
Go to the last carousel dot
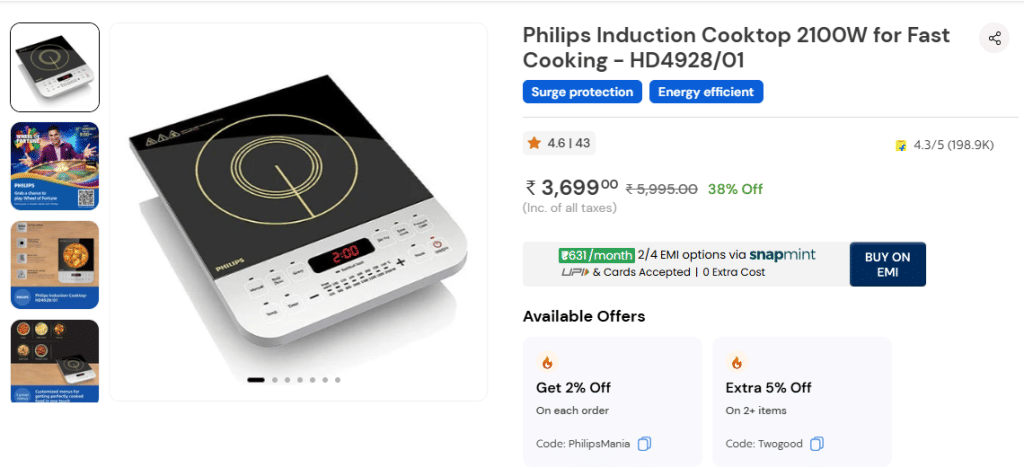click(338, 380)
